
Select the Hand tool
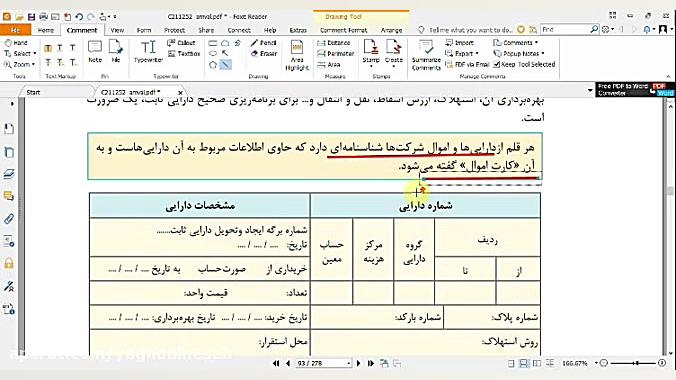[x=16, y=43]
